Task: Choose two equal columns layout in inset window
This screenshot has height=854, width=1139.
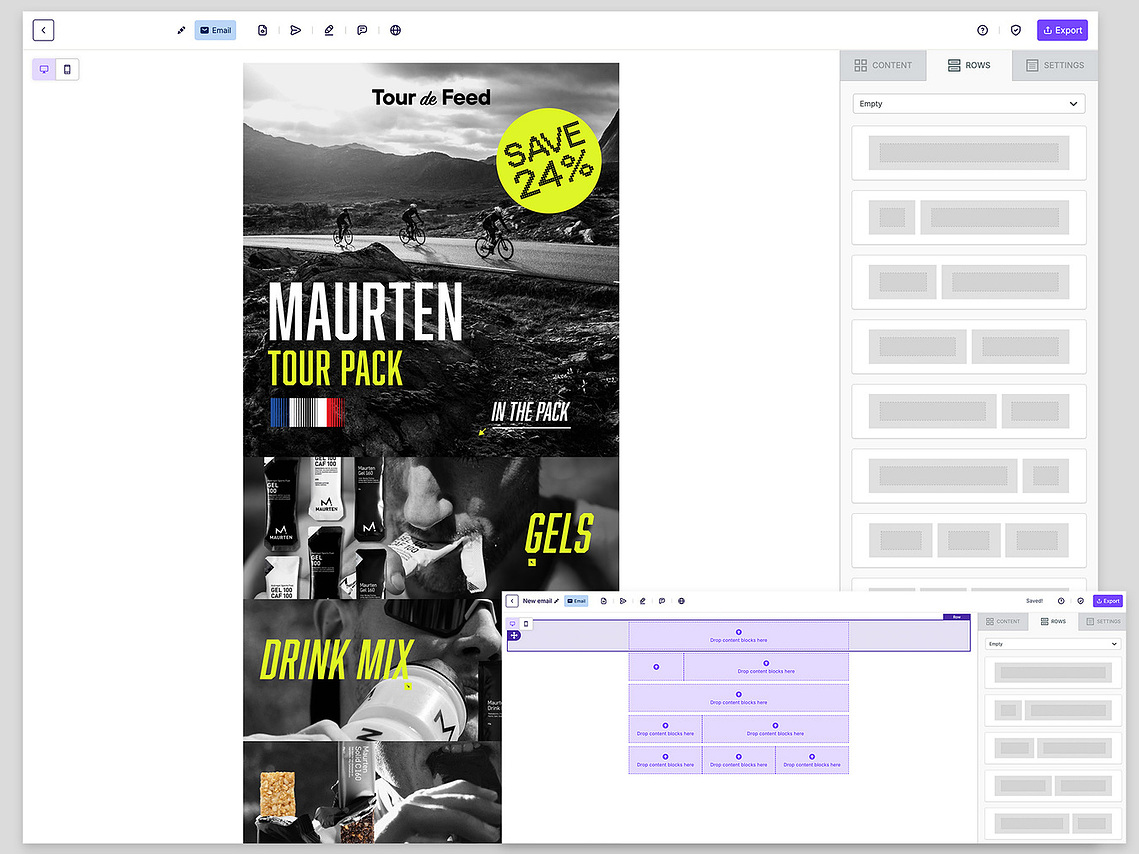Action: click(x=1053, y=785)
